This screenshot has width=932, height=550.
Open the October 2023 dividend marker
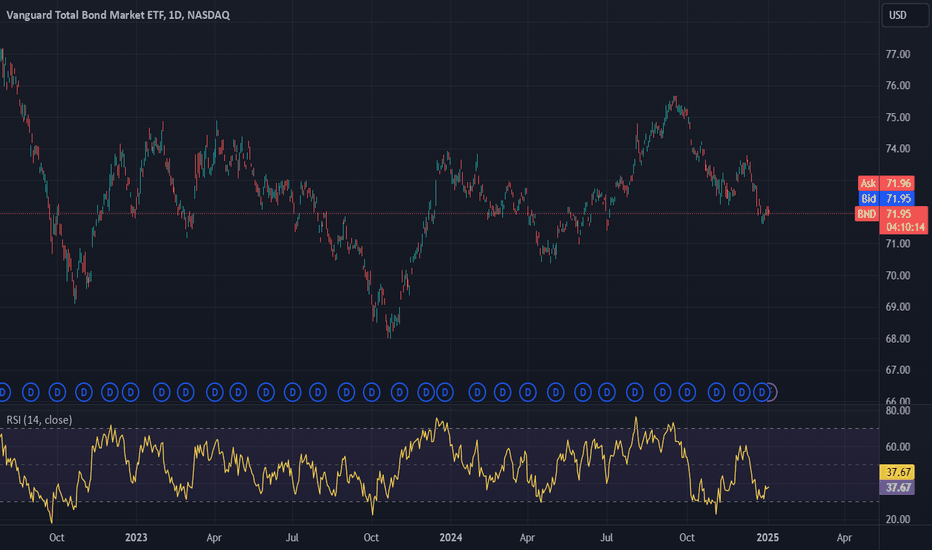(371, 392)
